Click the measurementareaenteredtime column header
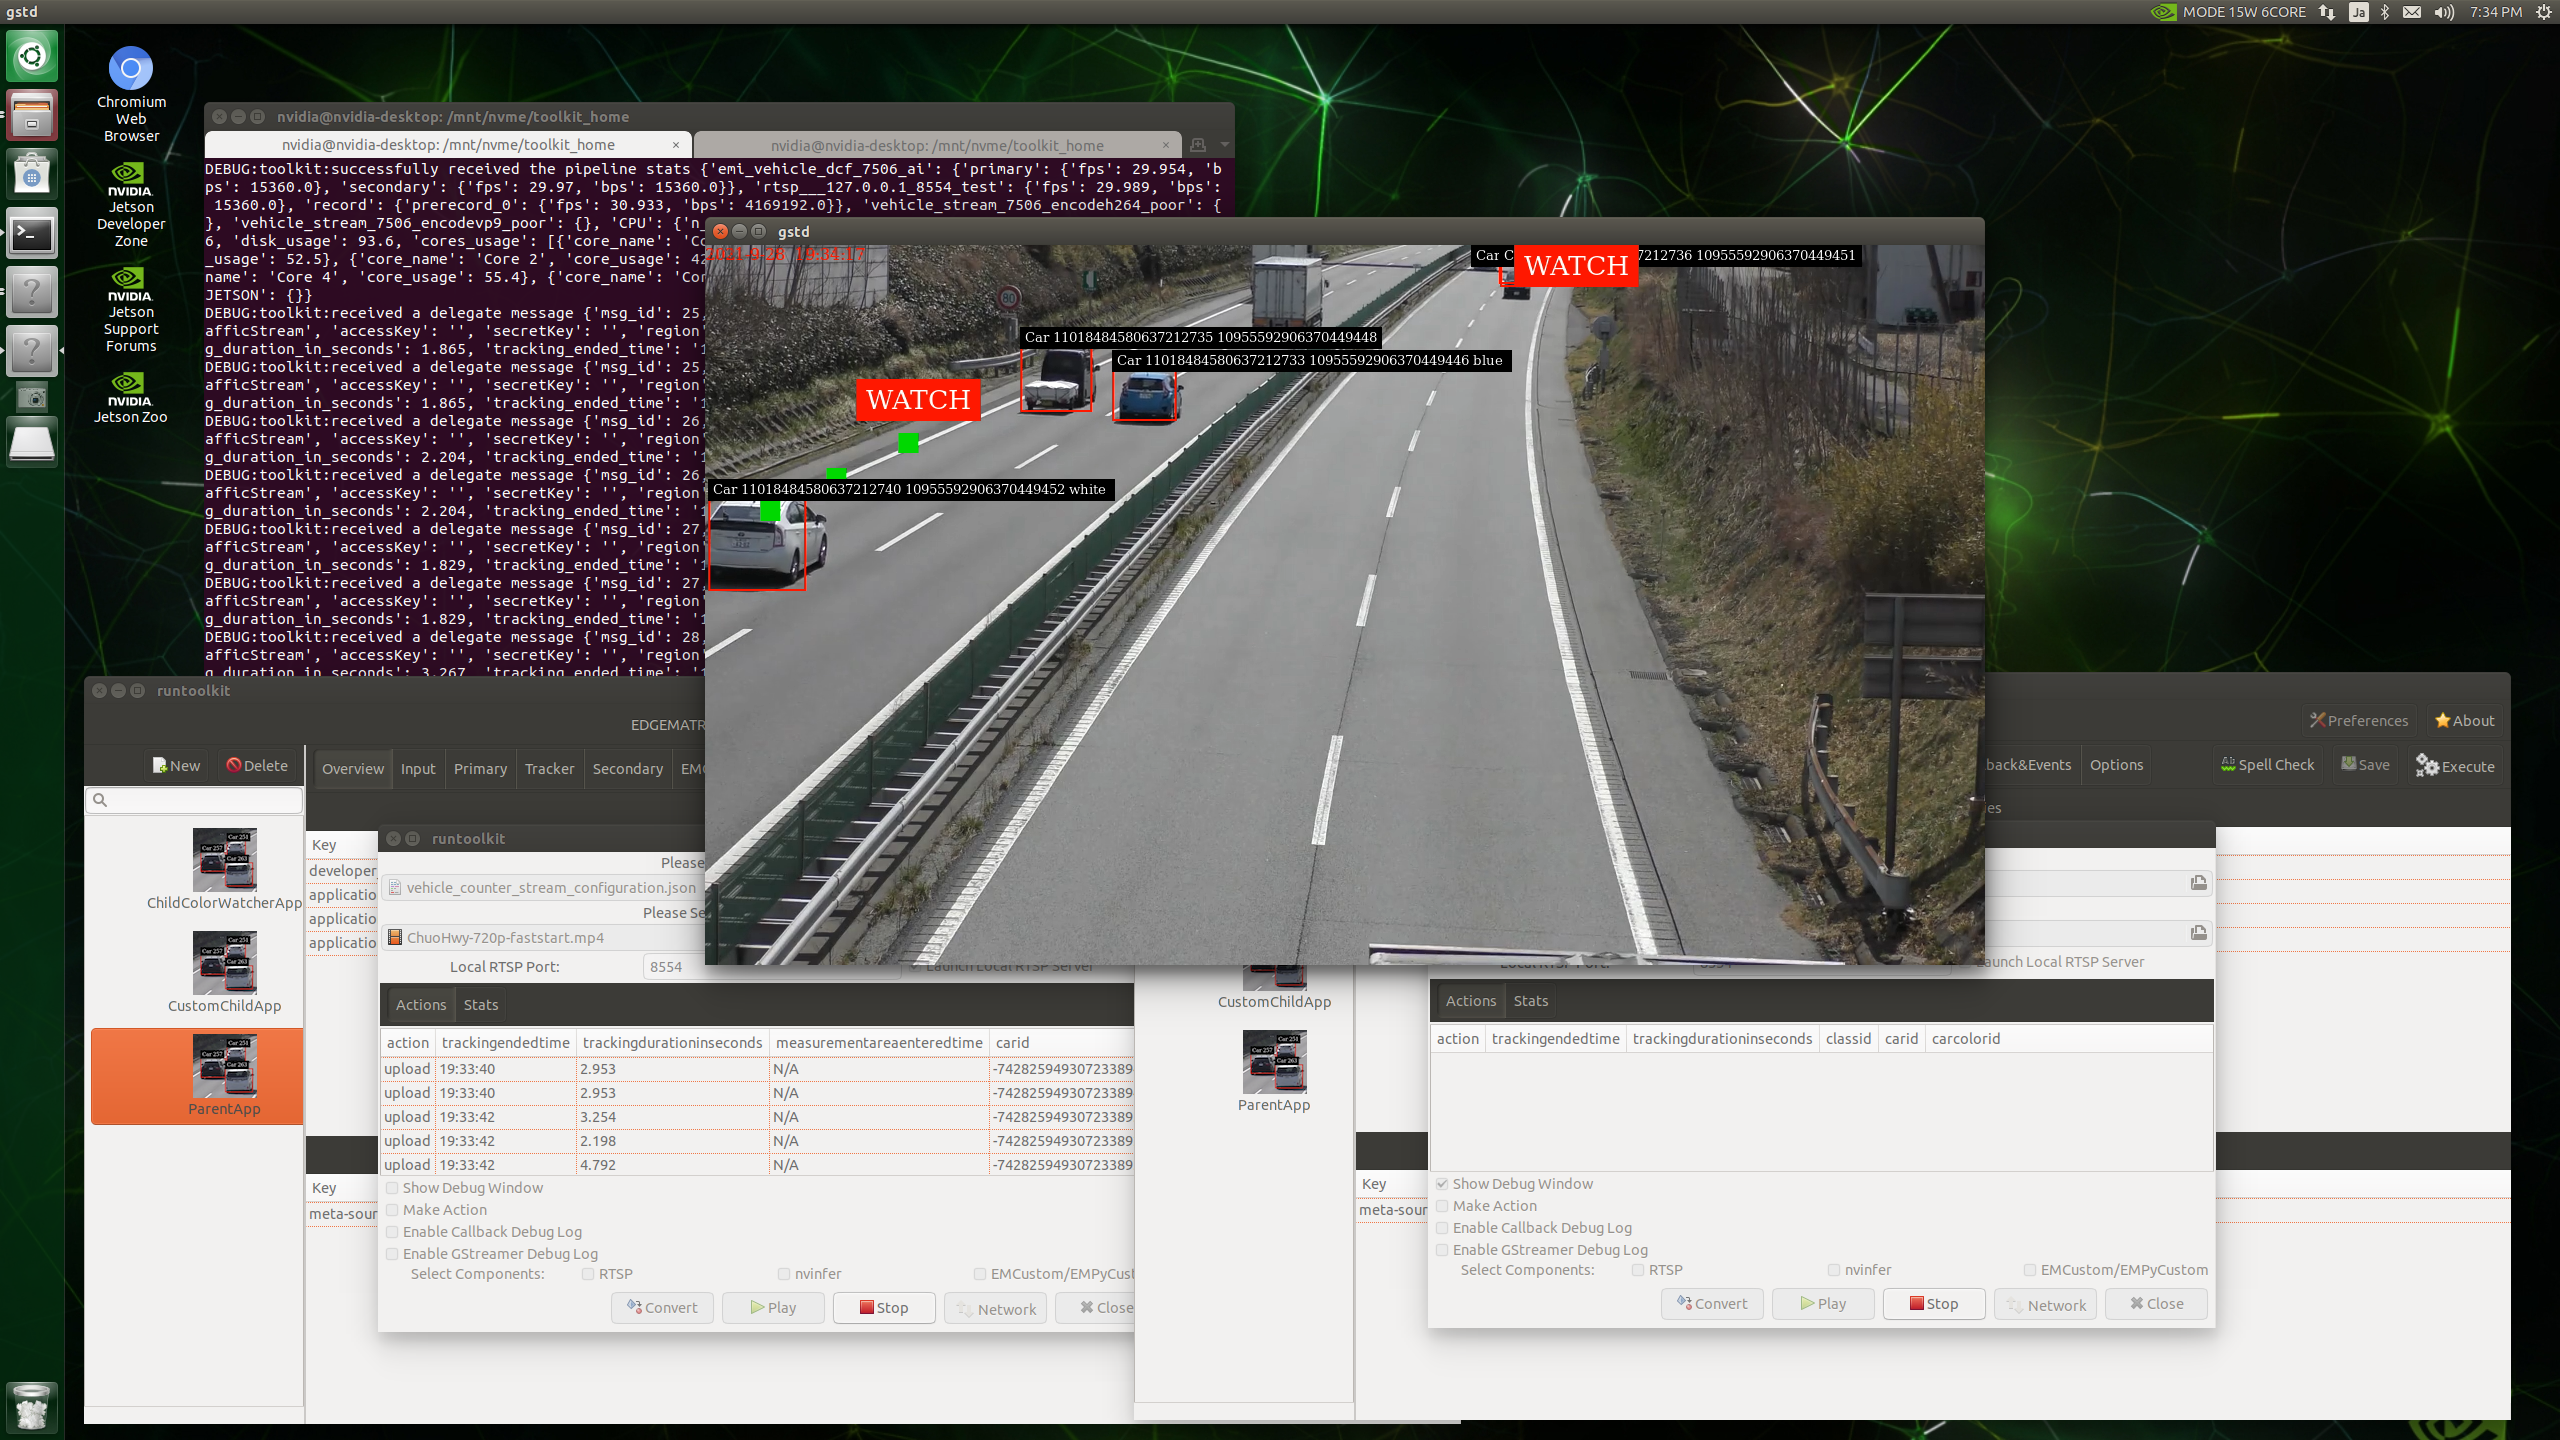Image resolution: width=2560 pixels, height=1440 pixels. click(x=879, y=1043)
